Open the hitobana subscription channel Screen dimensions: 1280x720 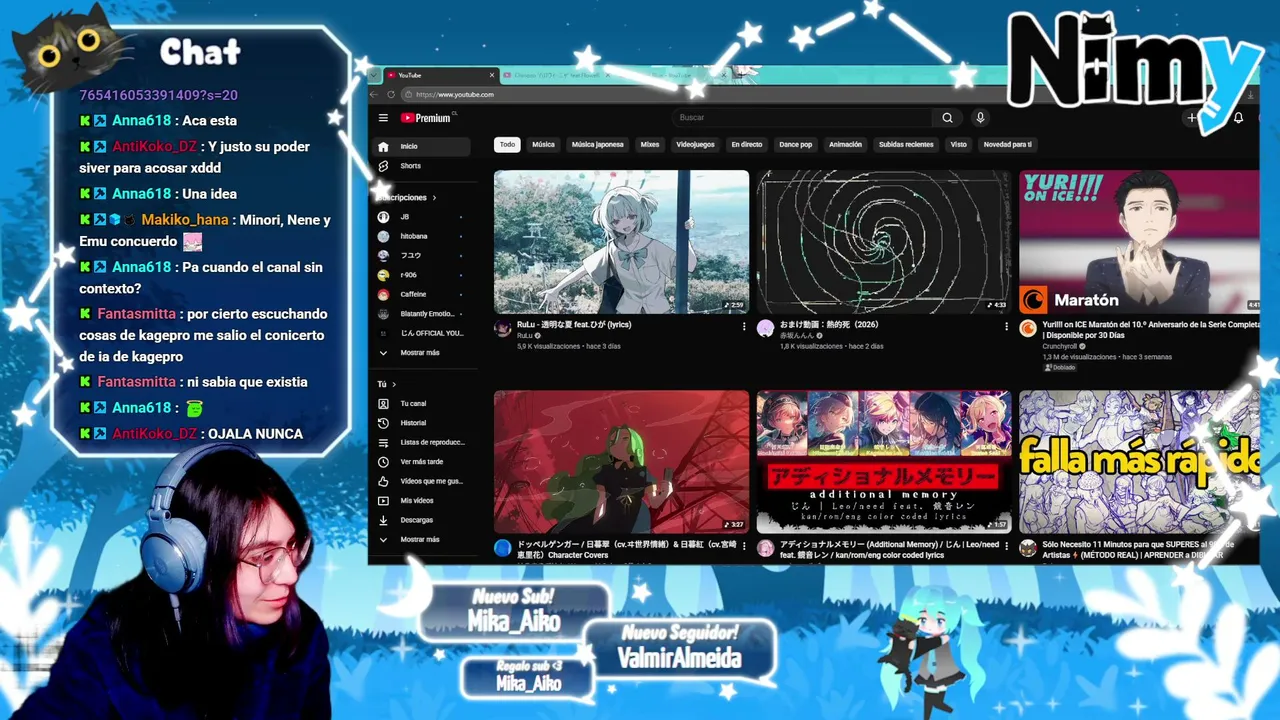[x=422, y=236]
